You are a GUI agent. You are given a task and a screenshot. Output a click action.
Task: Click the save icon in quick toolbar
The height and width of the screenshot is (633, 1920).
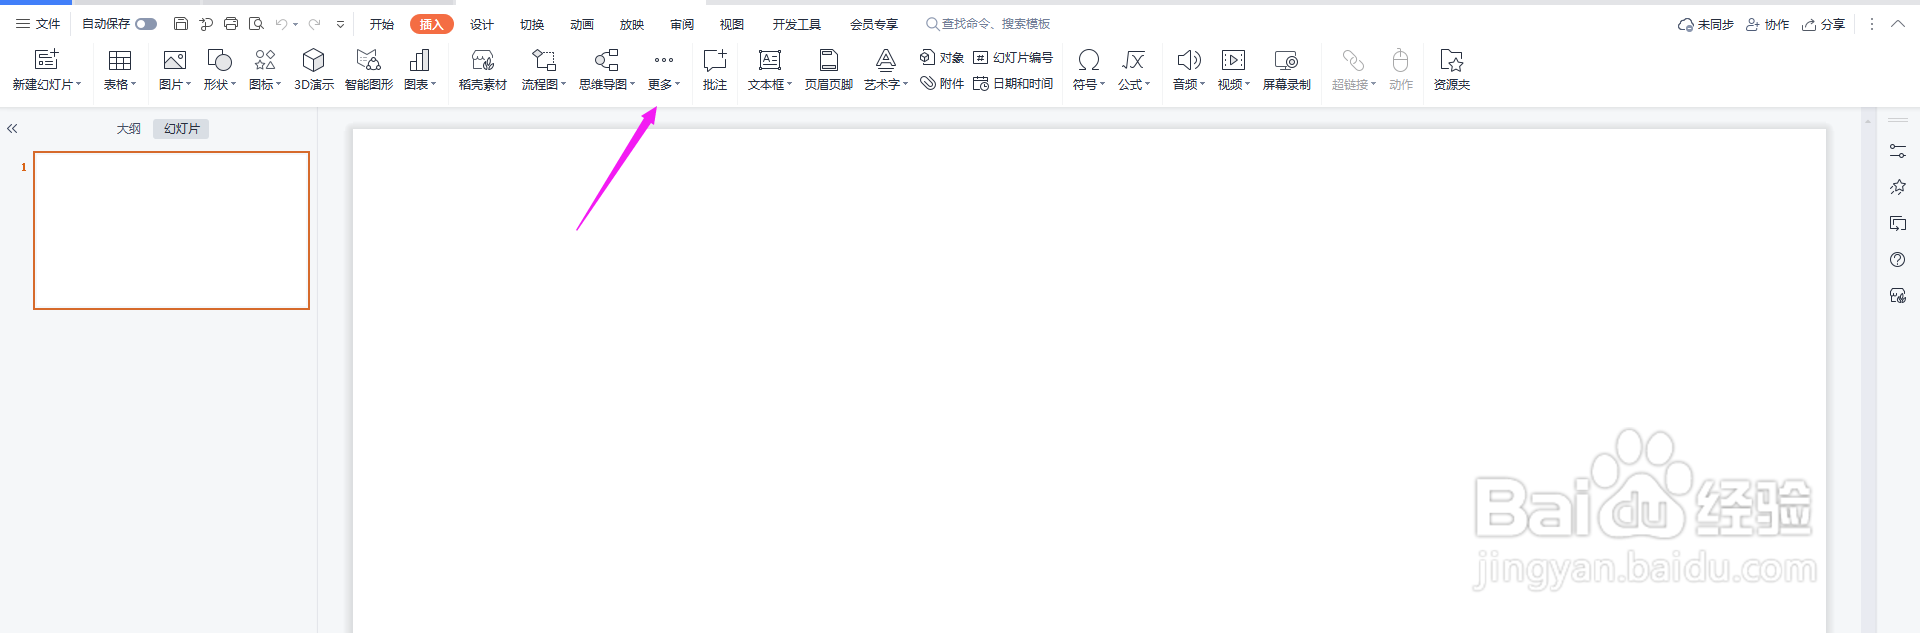181,24
